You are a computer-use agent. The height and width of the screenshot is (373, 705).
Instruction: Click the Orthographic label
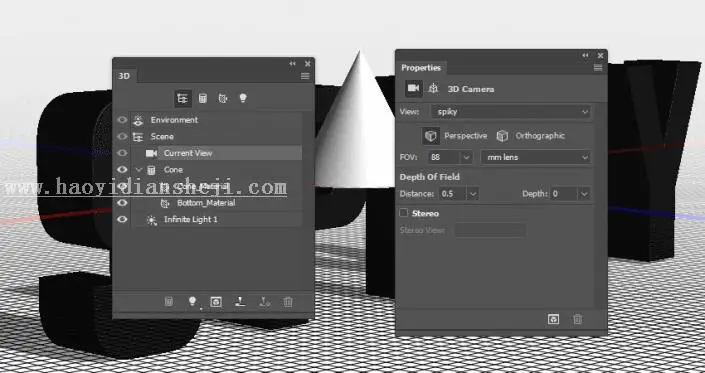point(540,136)
